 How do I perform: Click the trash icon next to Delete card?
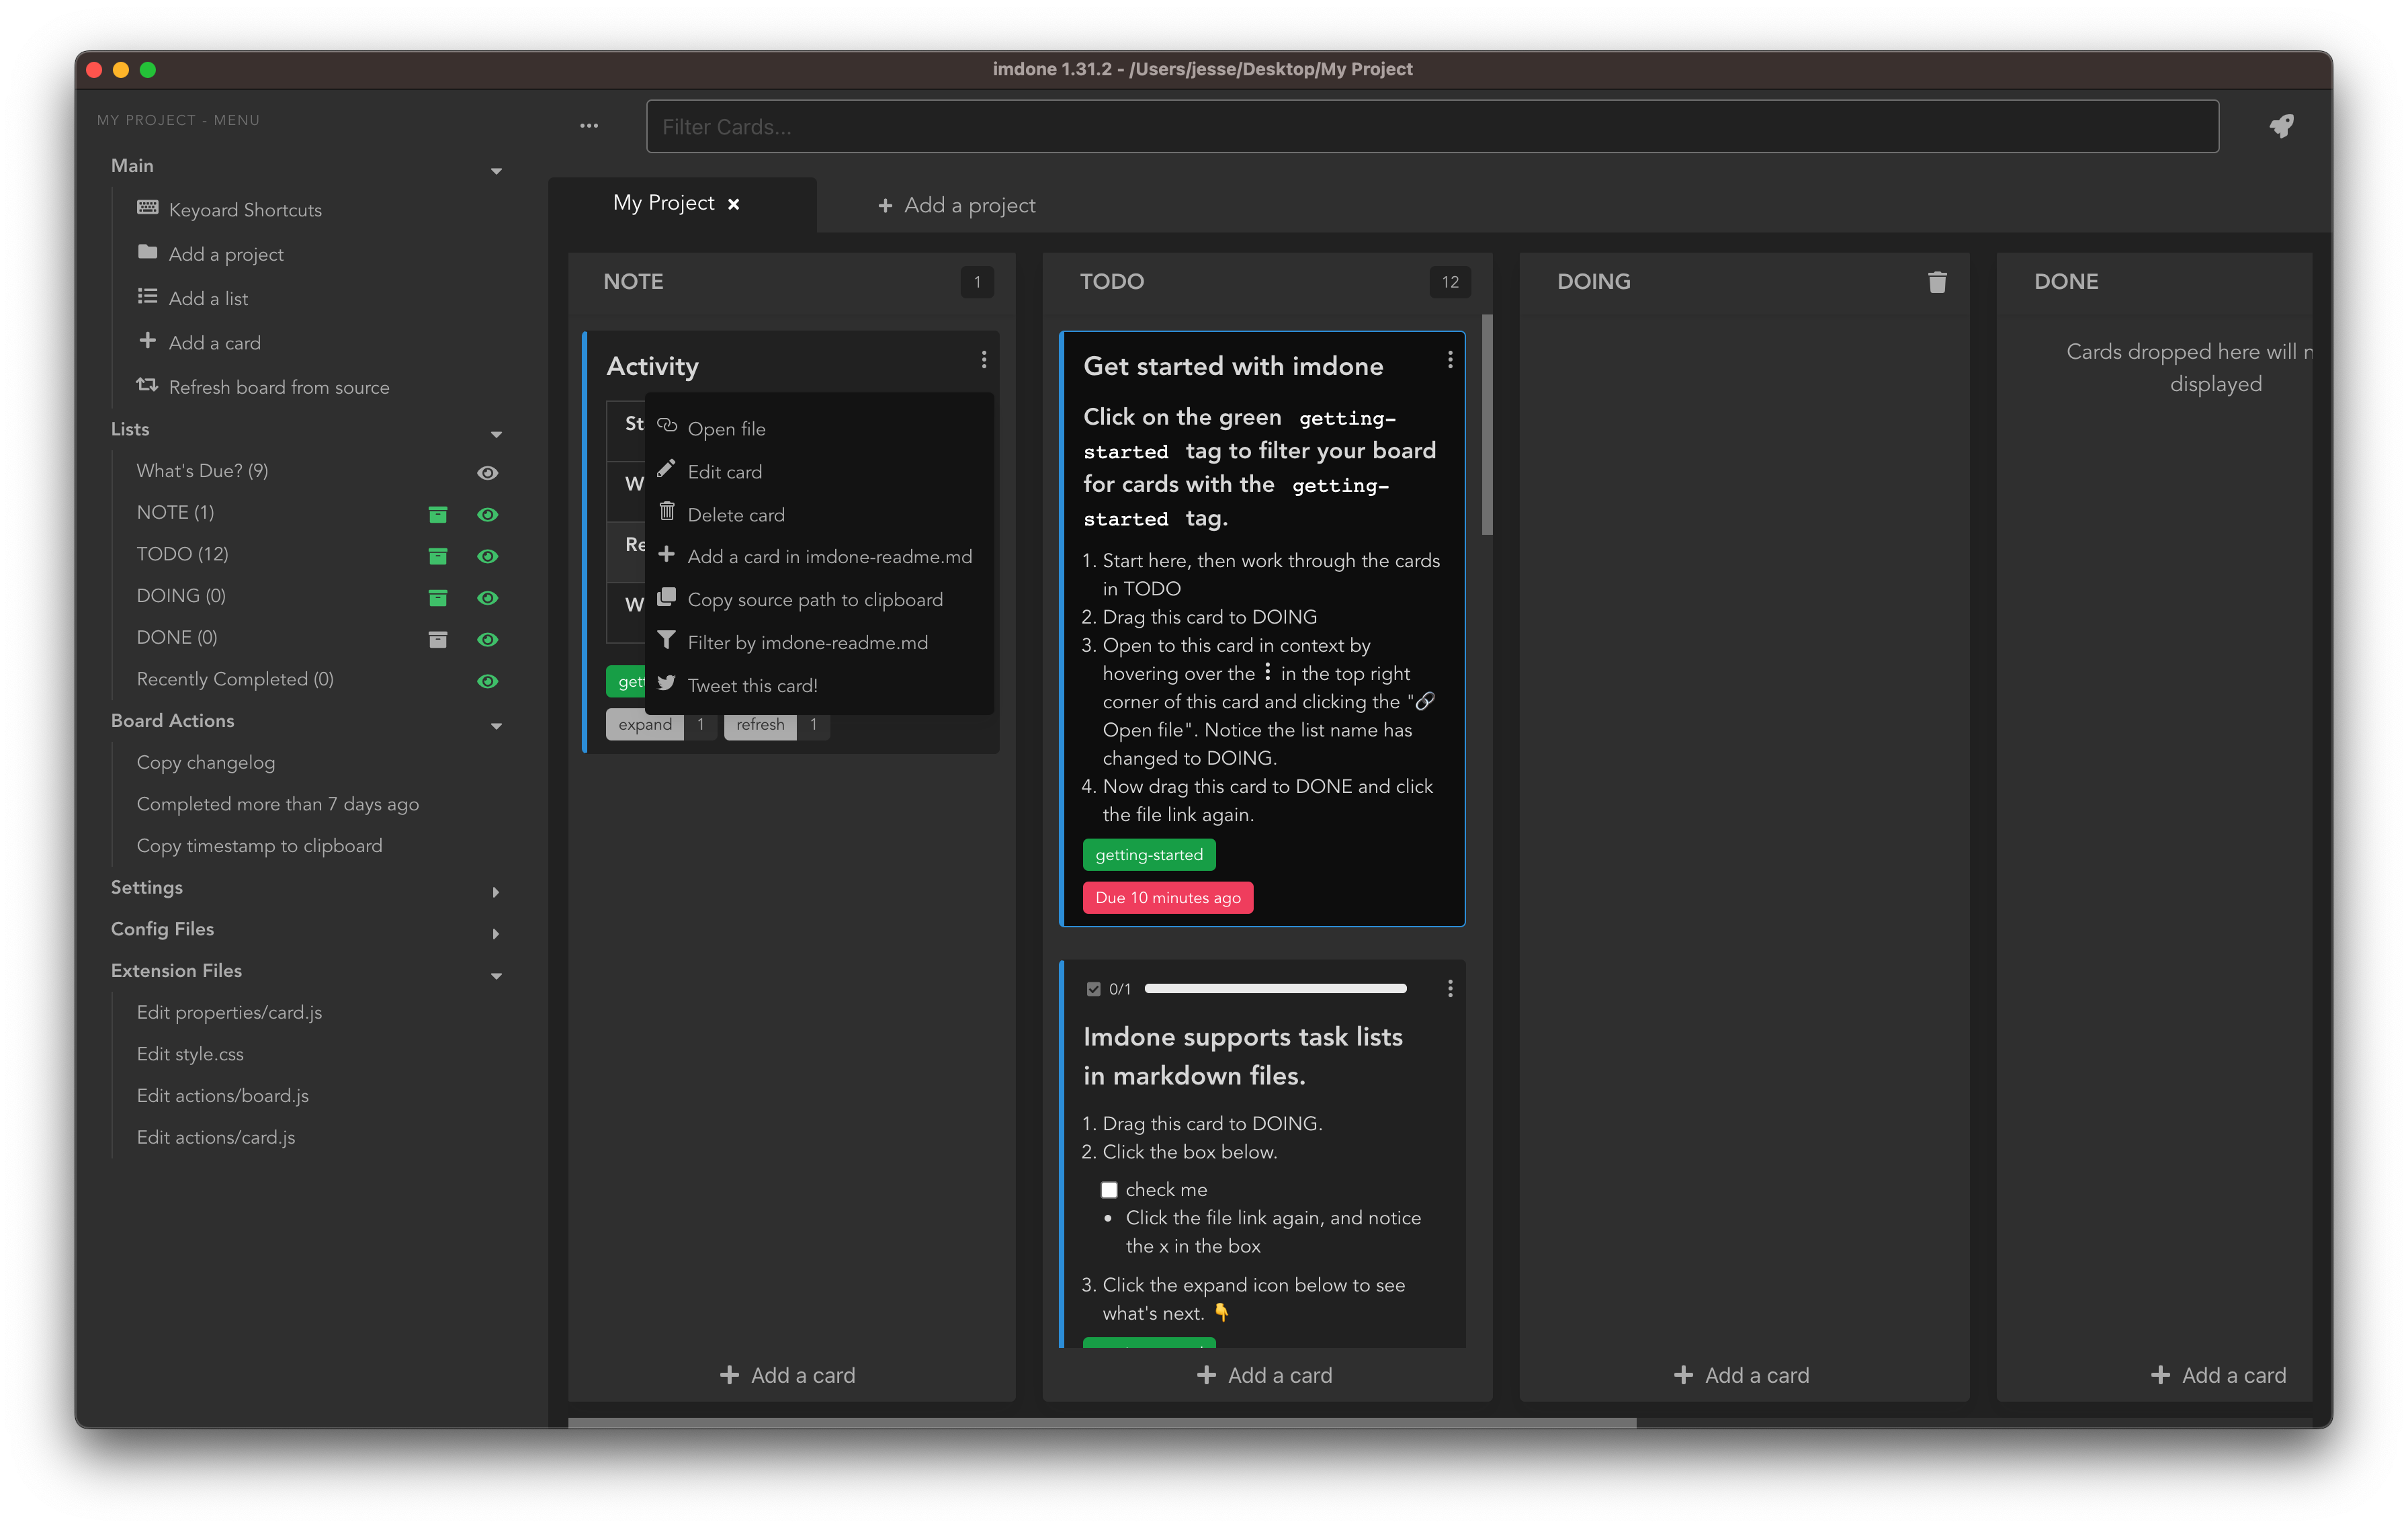(x=667, y=512)
